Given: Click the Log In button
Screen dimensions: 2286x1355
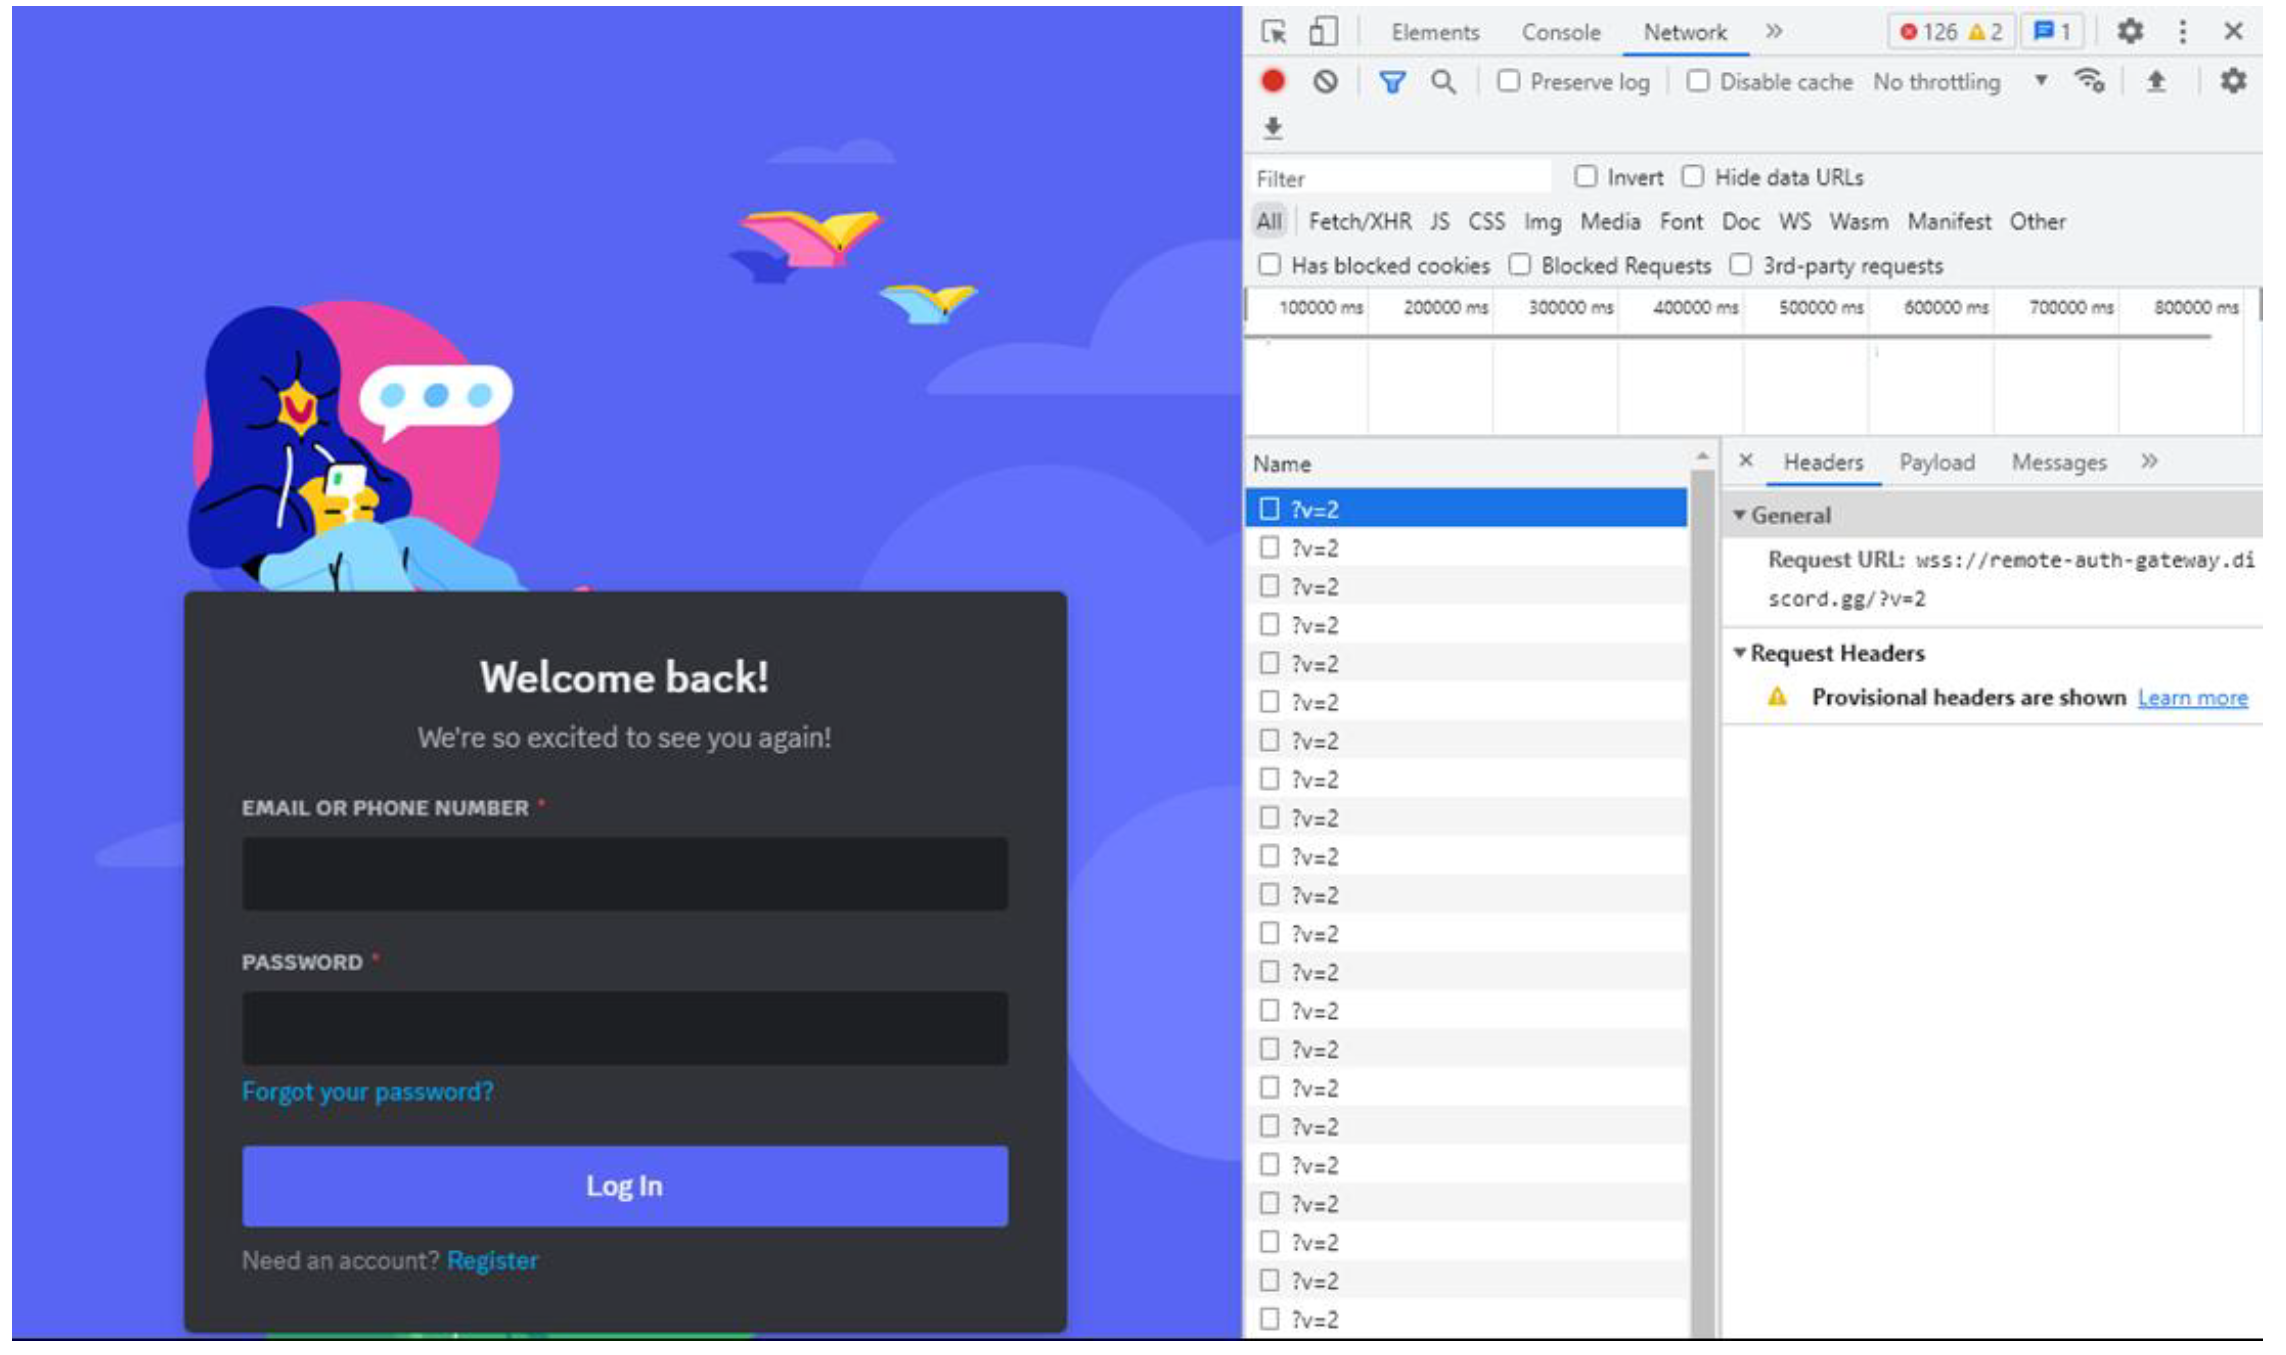Looking at the screenshot, I should (x=624, y=1186).
